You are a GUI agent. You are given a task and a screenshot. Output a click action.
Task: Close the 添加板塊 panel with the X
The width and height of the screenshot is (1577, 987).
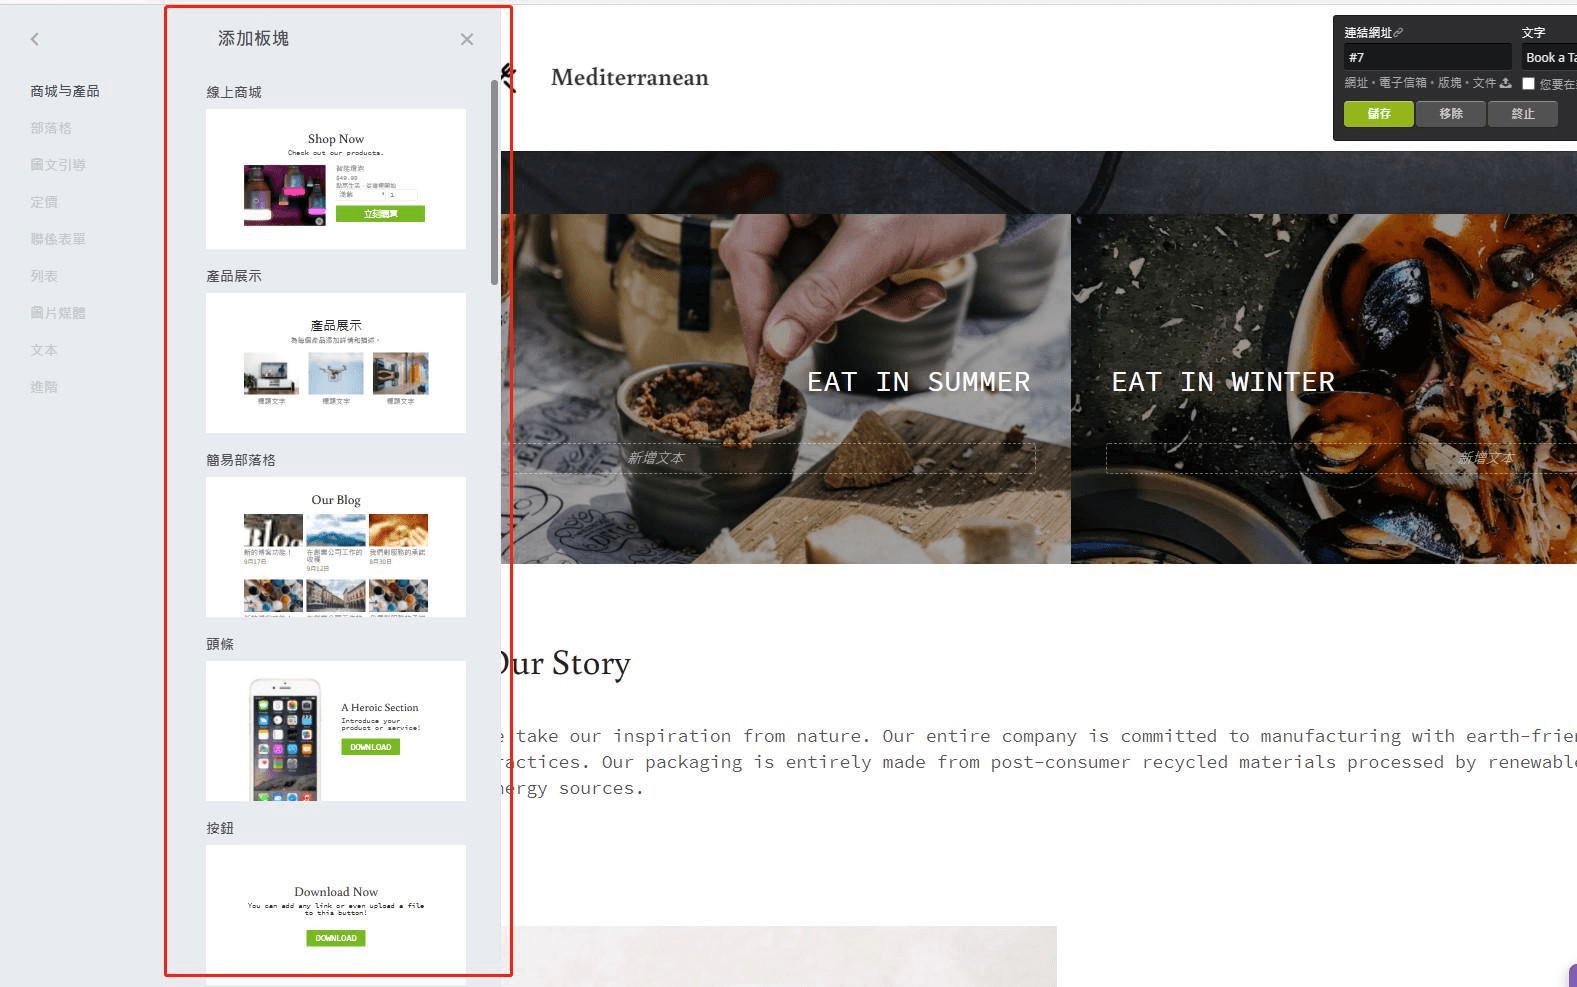point(467,39)
